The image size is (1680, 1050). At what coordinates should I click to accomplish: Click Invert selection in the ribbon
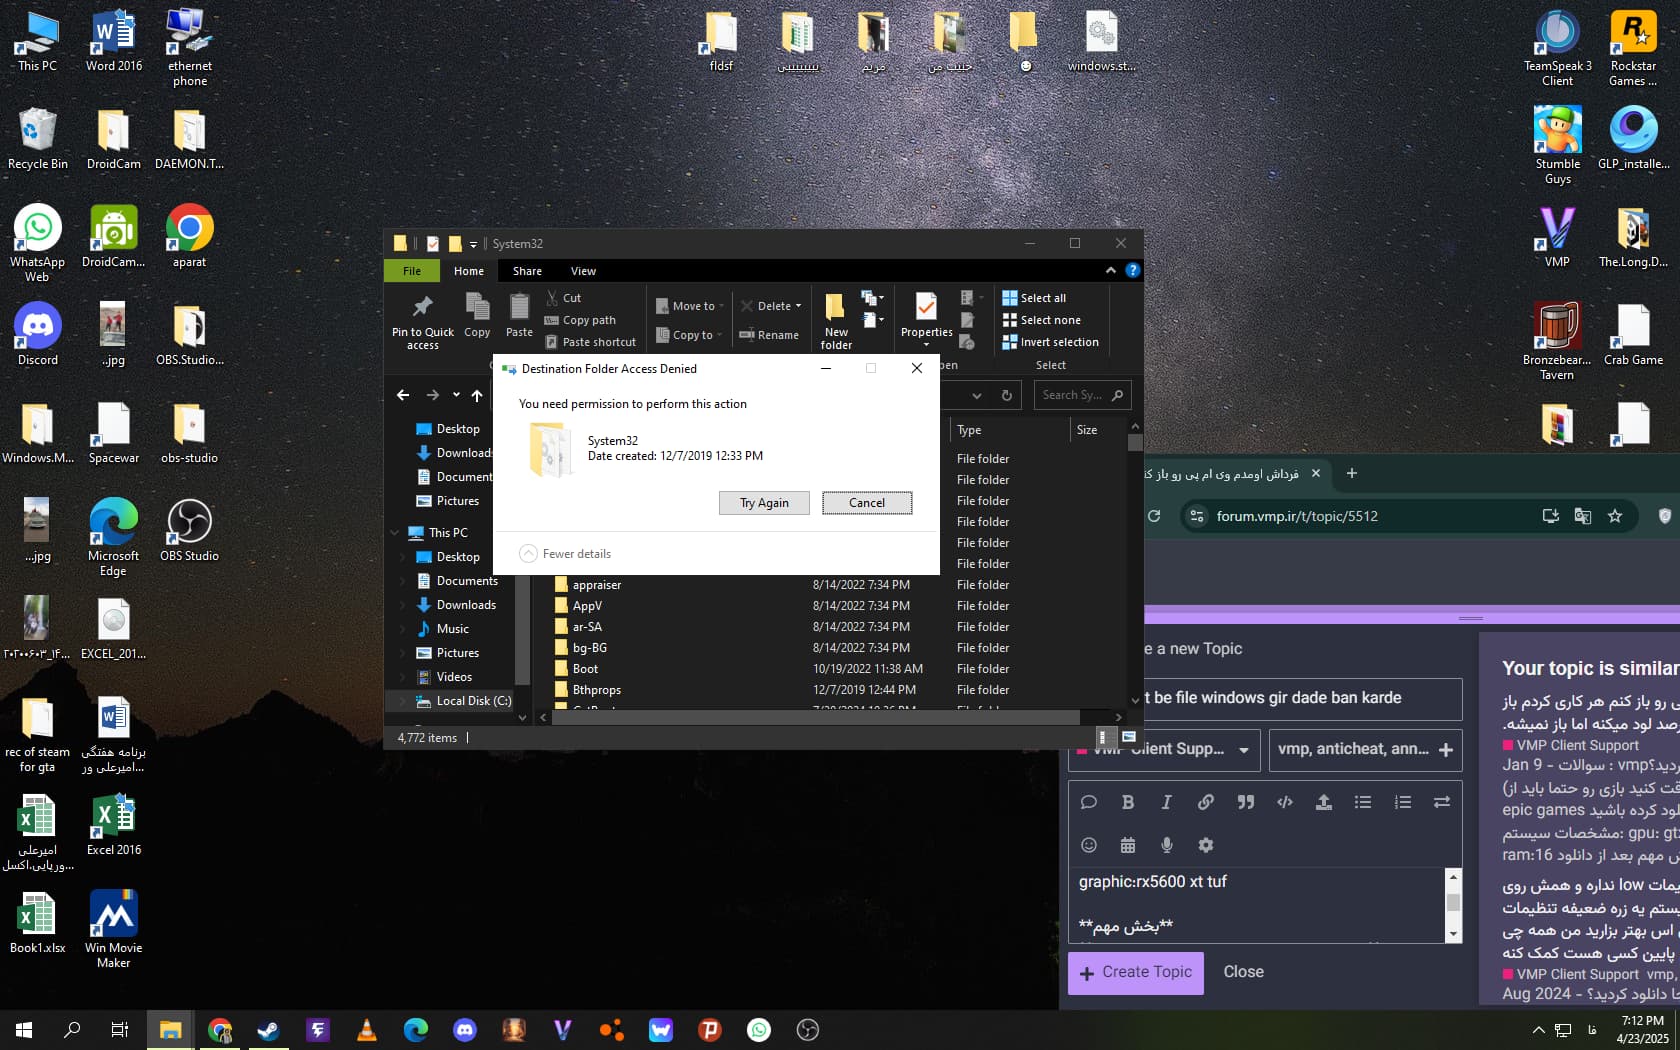pos(1050,342)
